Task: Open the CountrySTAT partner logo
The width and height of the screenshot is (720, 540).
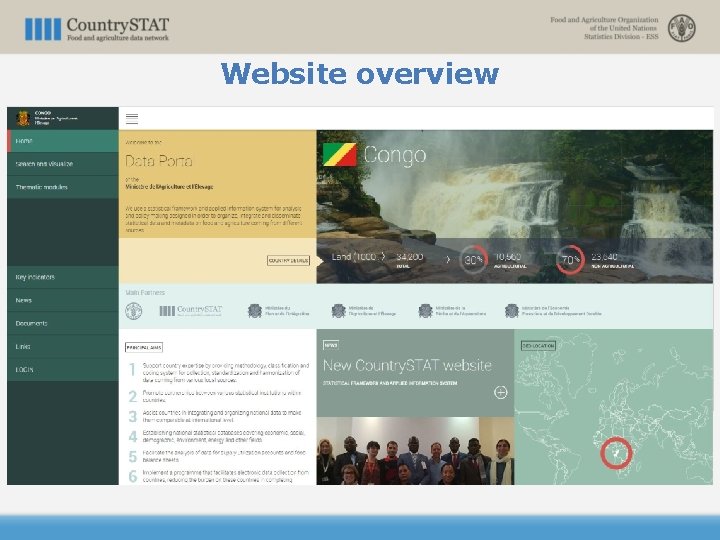Action: (x=191, y=311)
